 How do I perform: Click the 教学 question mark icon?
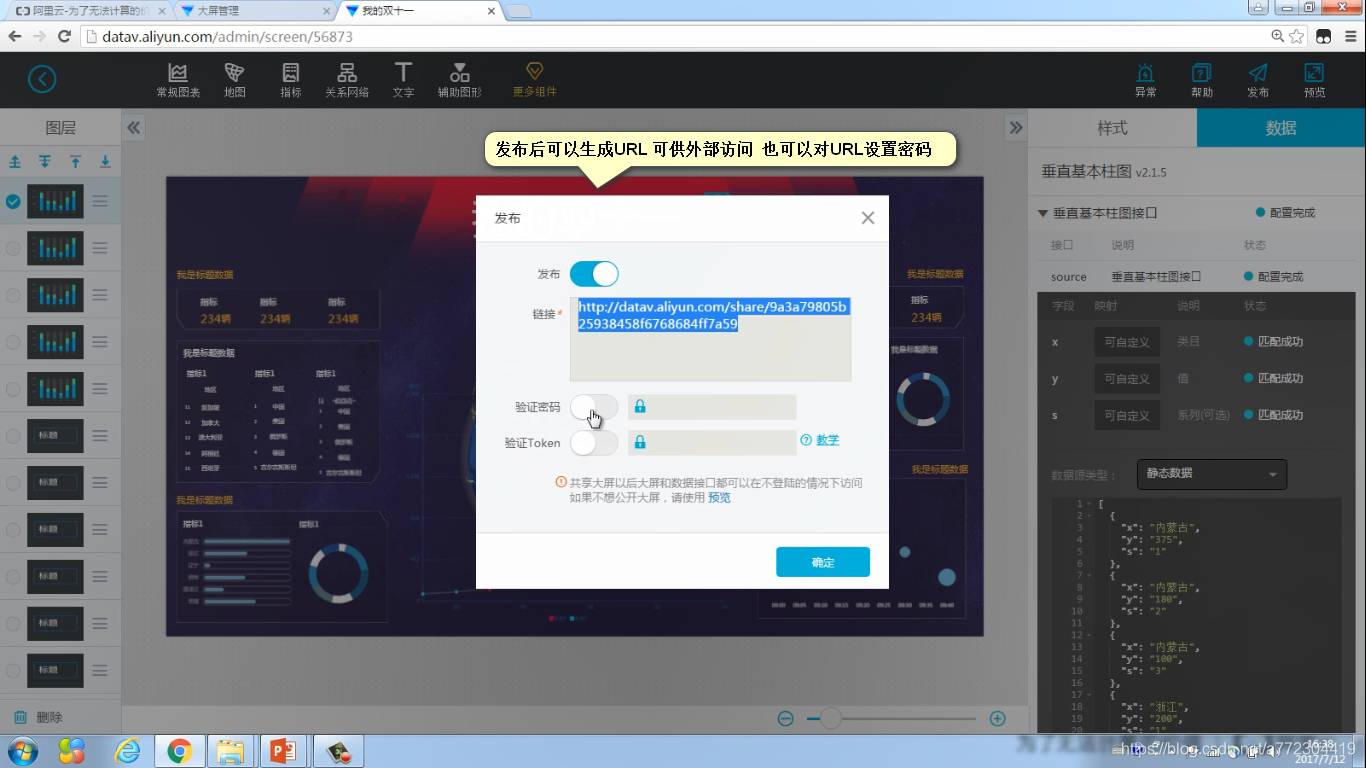[x=806, y=440]
